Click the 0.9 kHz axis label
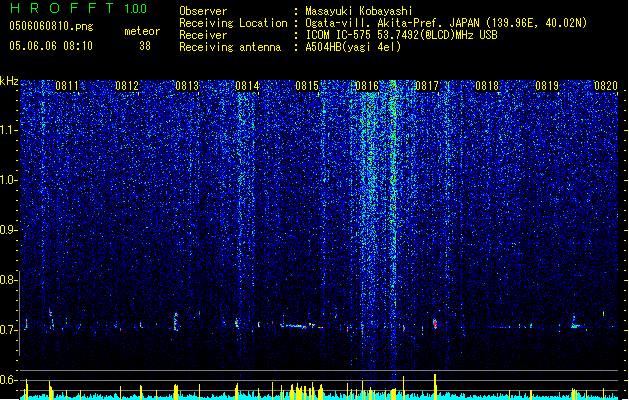The width and height of the screenshot is (629, 400). [x=8, y=230]
